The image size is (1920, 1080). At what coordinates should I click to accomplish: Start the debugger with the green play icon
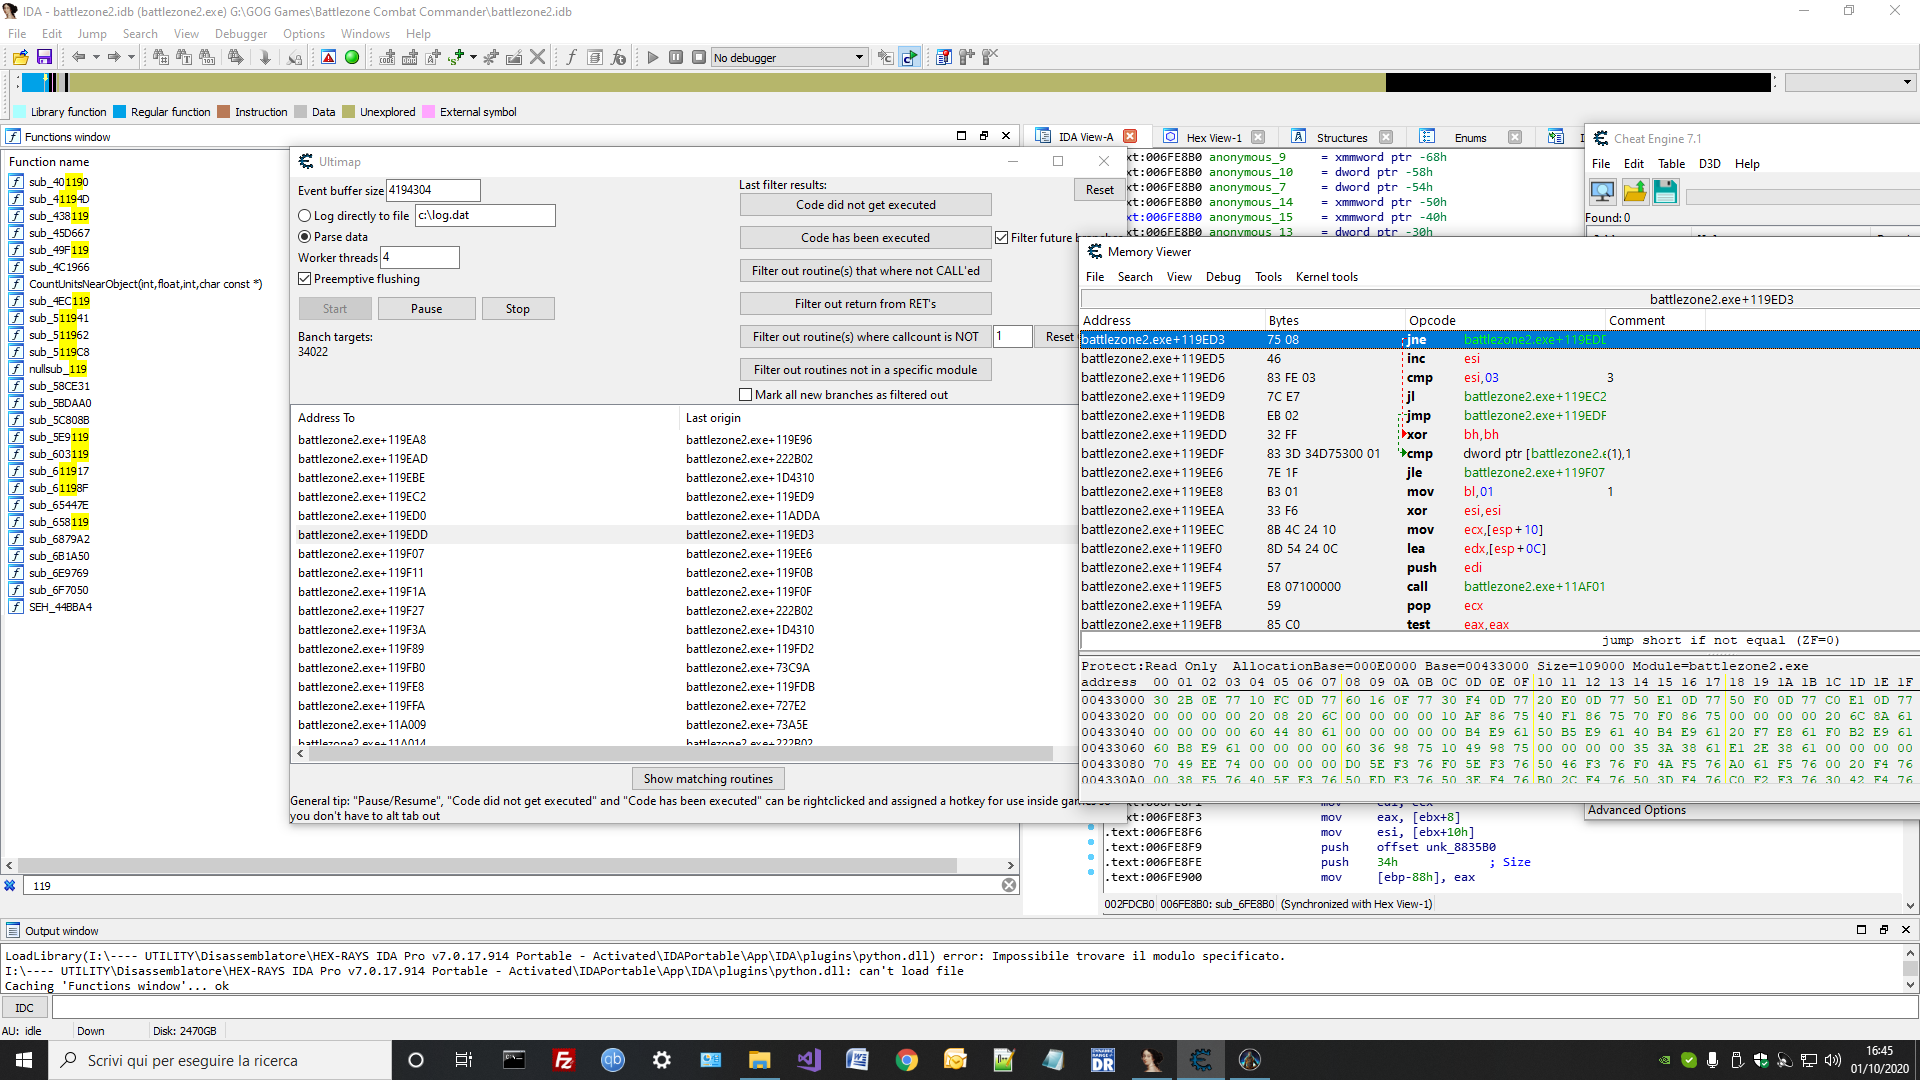652,57
